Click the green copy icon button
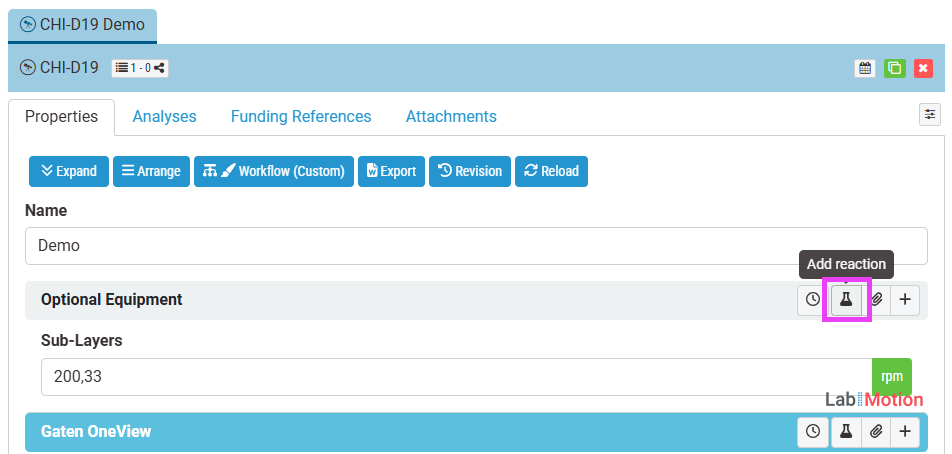The image size is (952, 454). click(894, 68)
